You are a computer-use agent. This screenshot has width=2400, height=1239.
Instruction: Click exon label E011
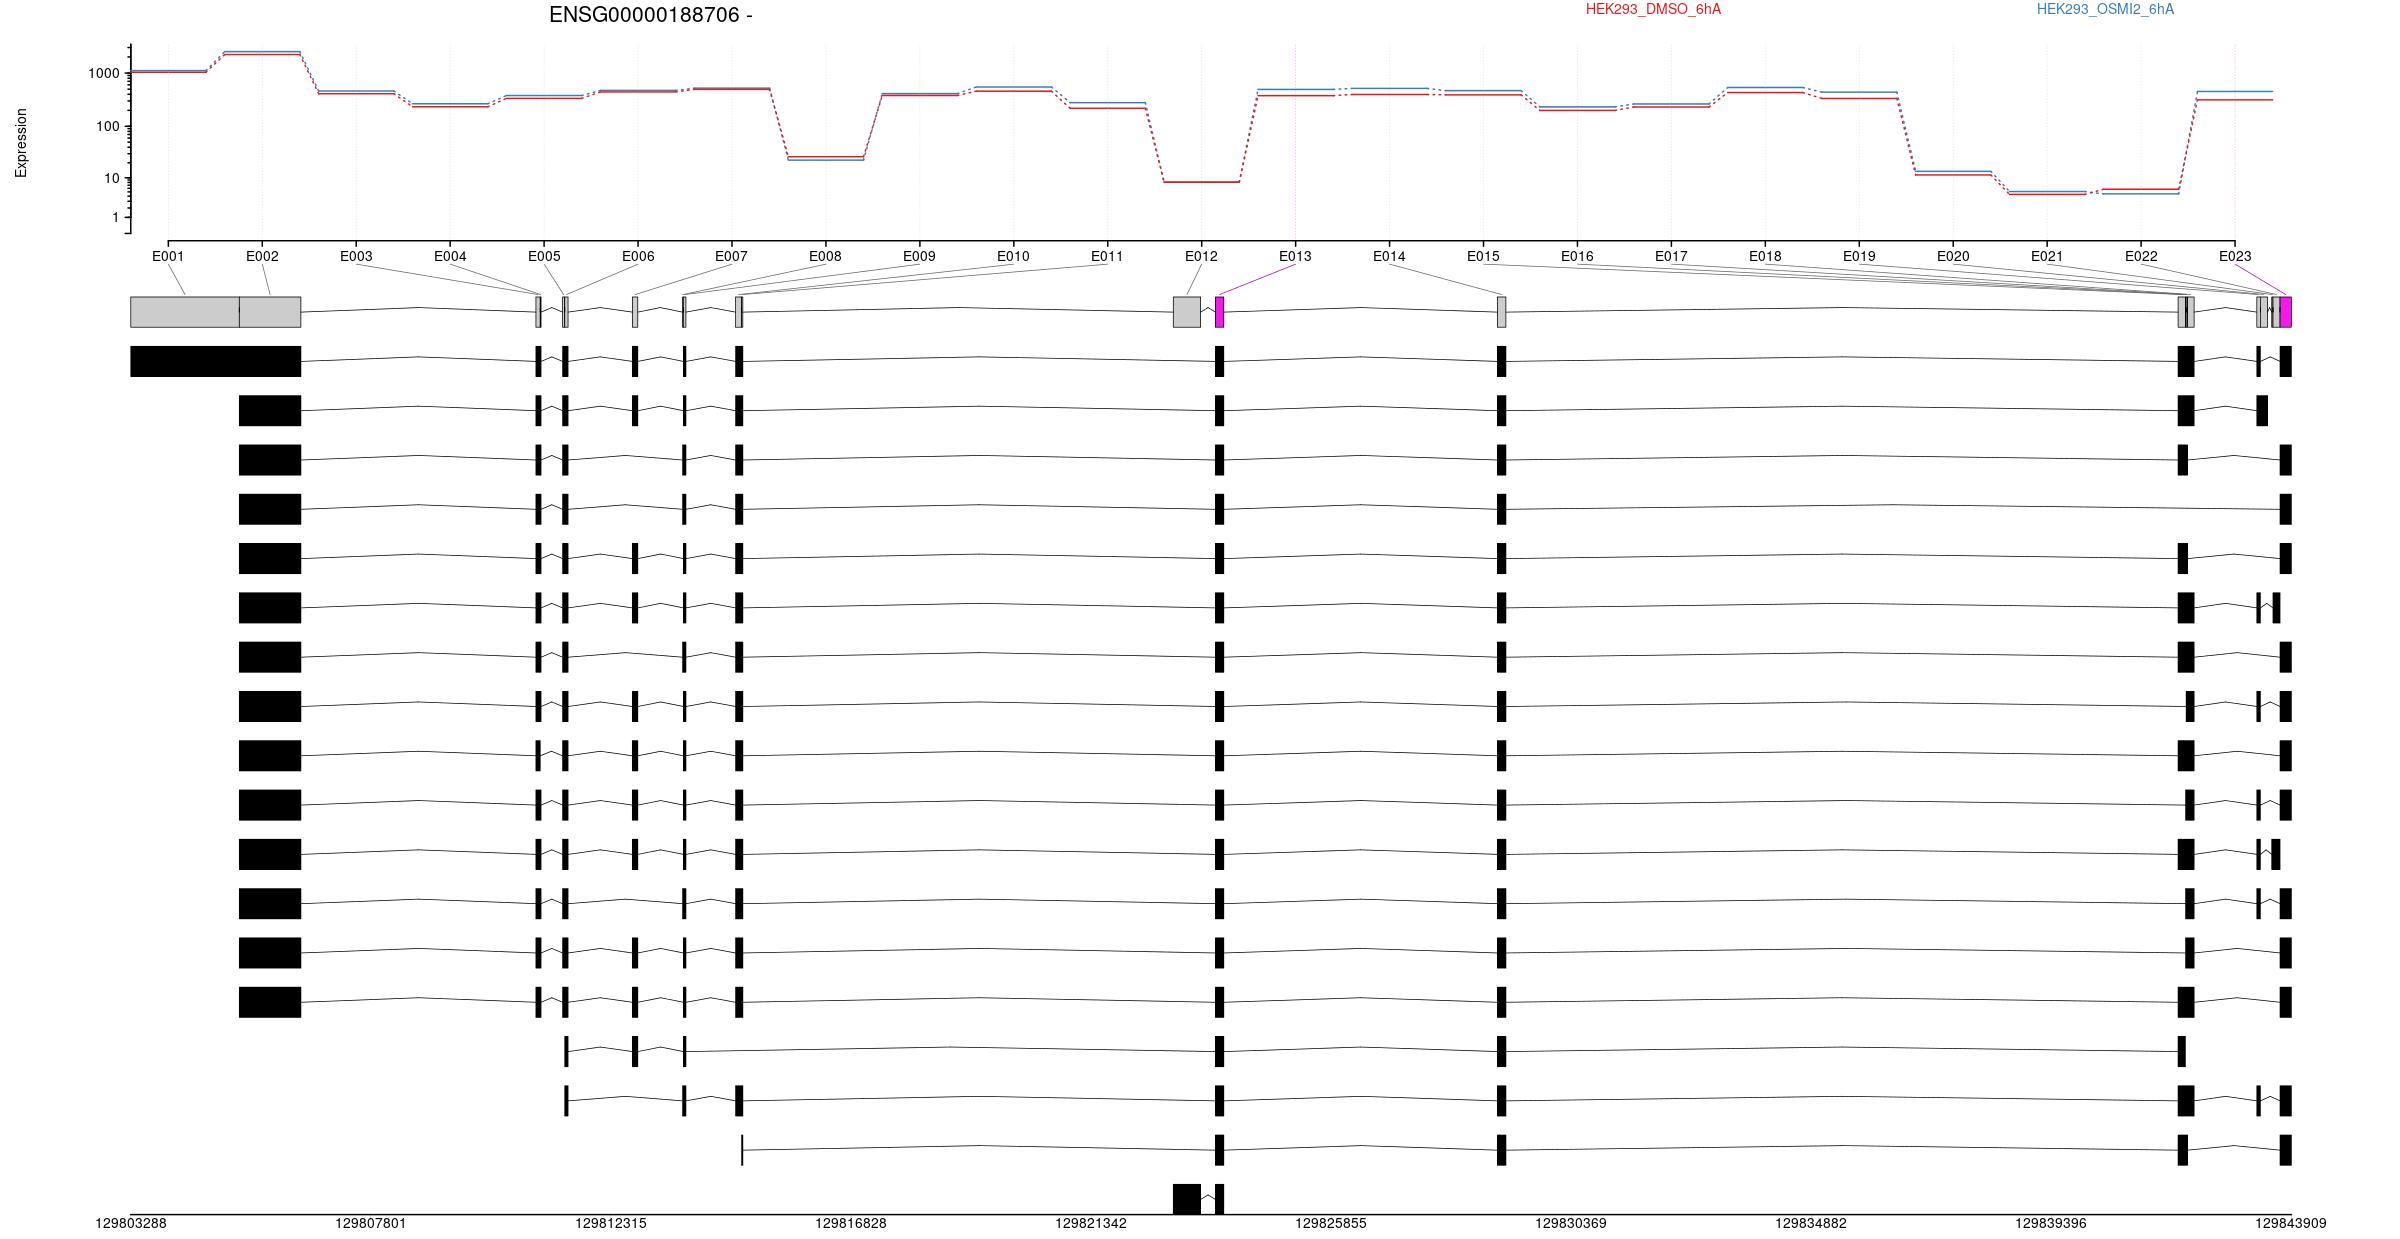[x=1107, y=256]
